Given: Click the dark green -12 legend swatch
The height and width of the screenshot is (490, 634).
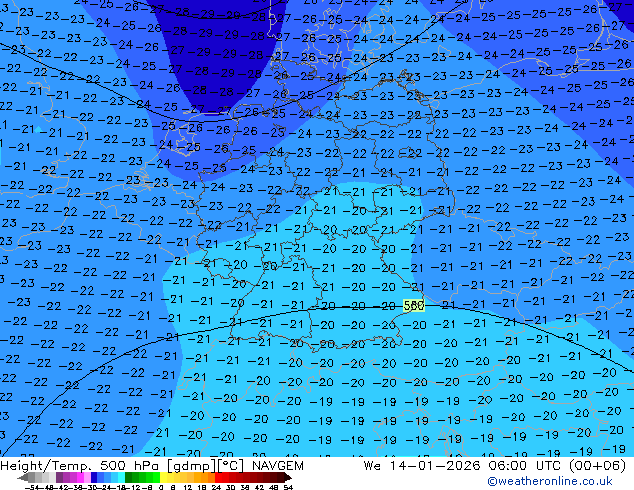Looking at the screenshot, I should [135, 477].
